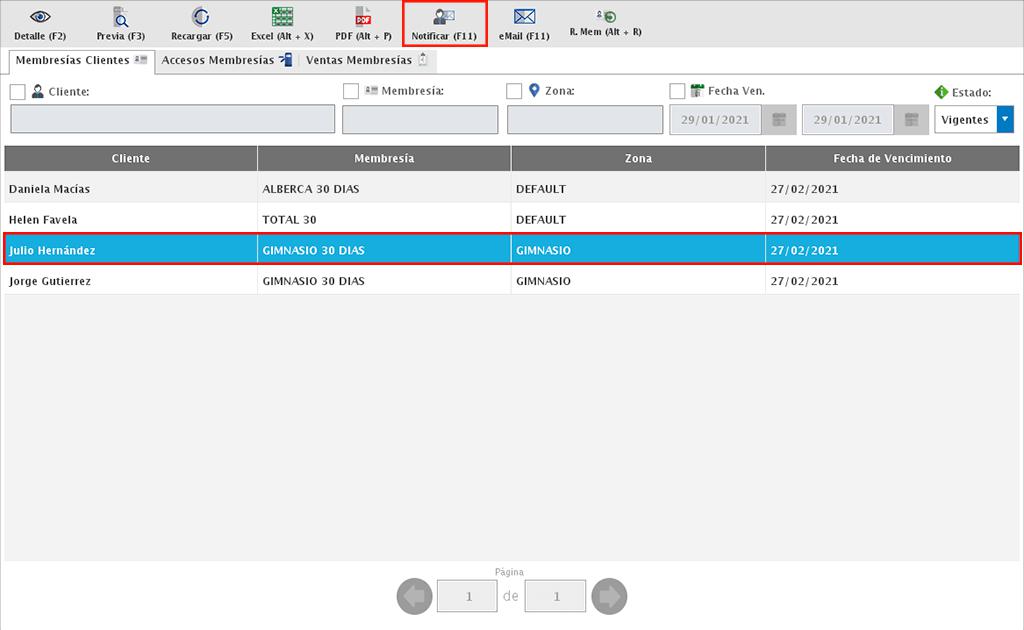Export list as PDF
1024x630 pixels.
tap(363, 18)
